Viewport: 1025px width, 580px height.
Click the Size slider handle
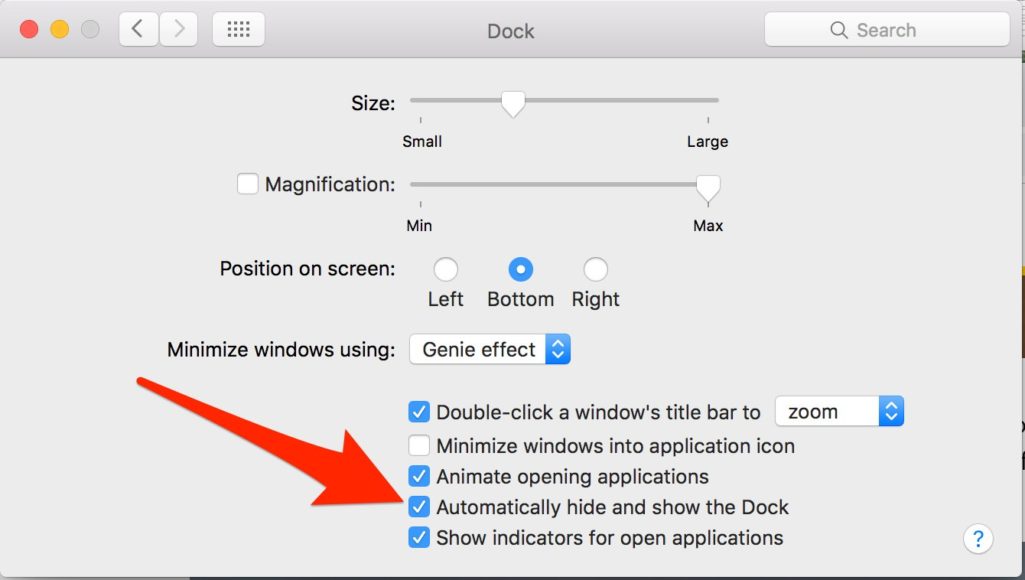point(513,104)
